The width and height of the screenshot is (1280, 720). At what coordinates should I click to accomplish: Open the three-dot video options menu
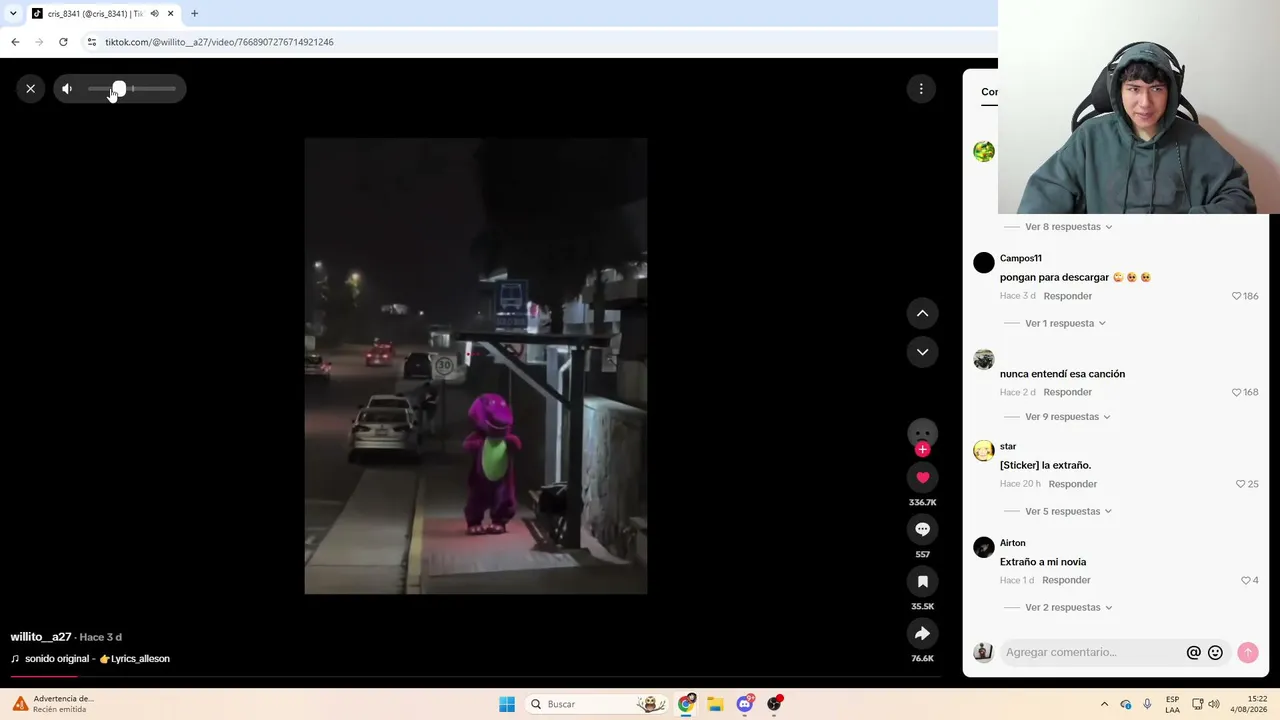pyautogui.click(x=921, y=89)
